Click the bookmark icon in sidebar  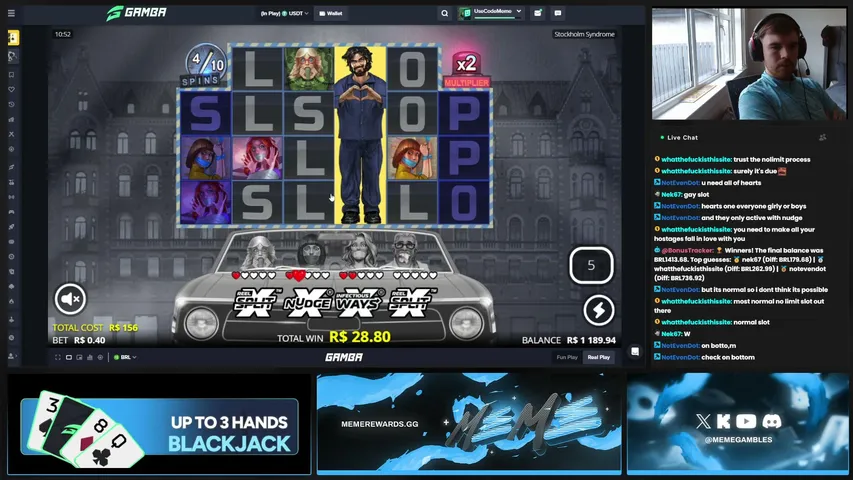[11, 75]
